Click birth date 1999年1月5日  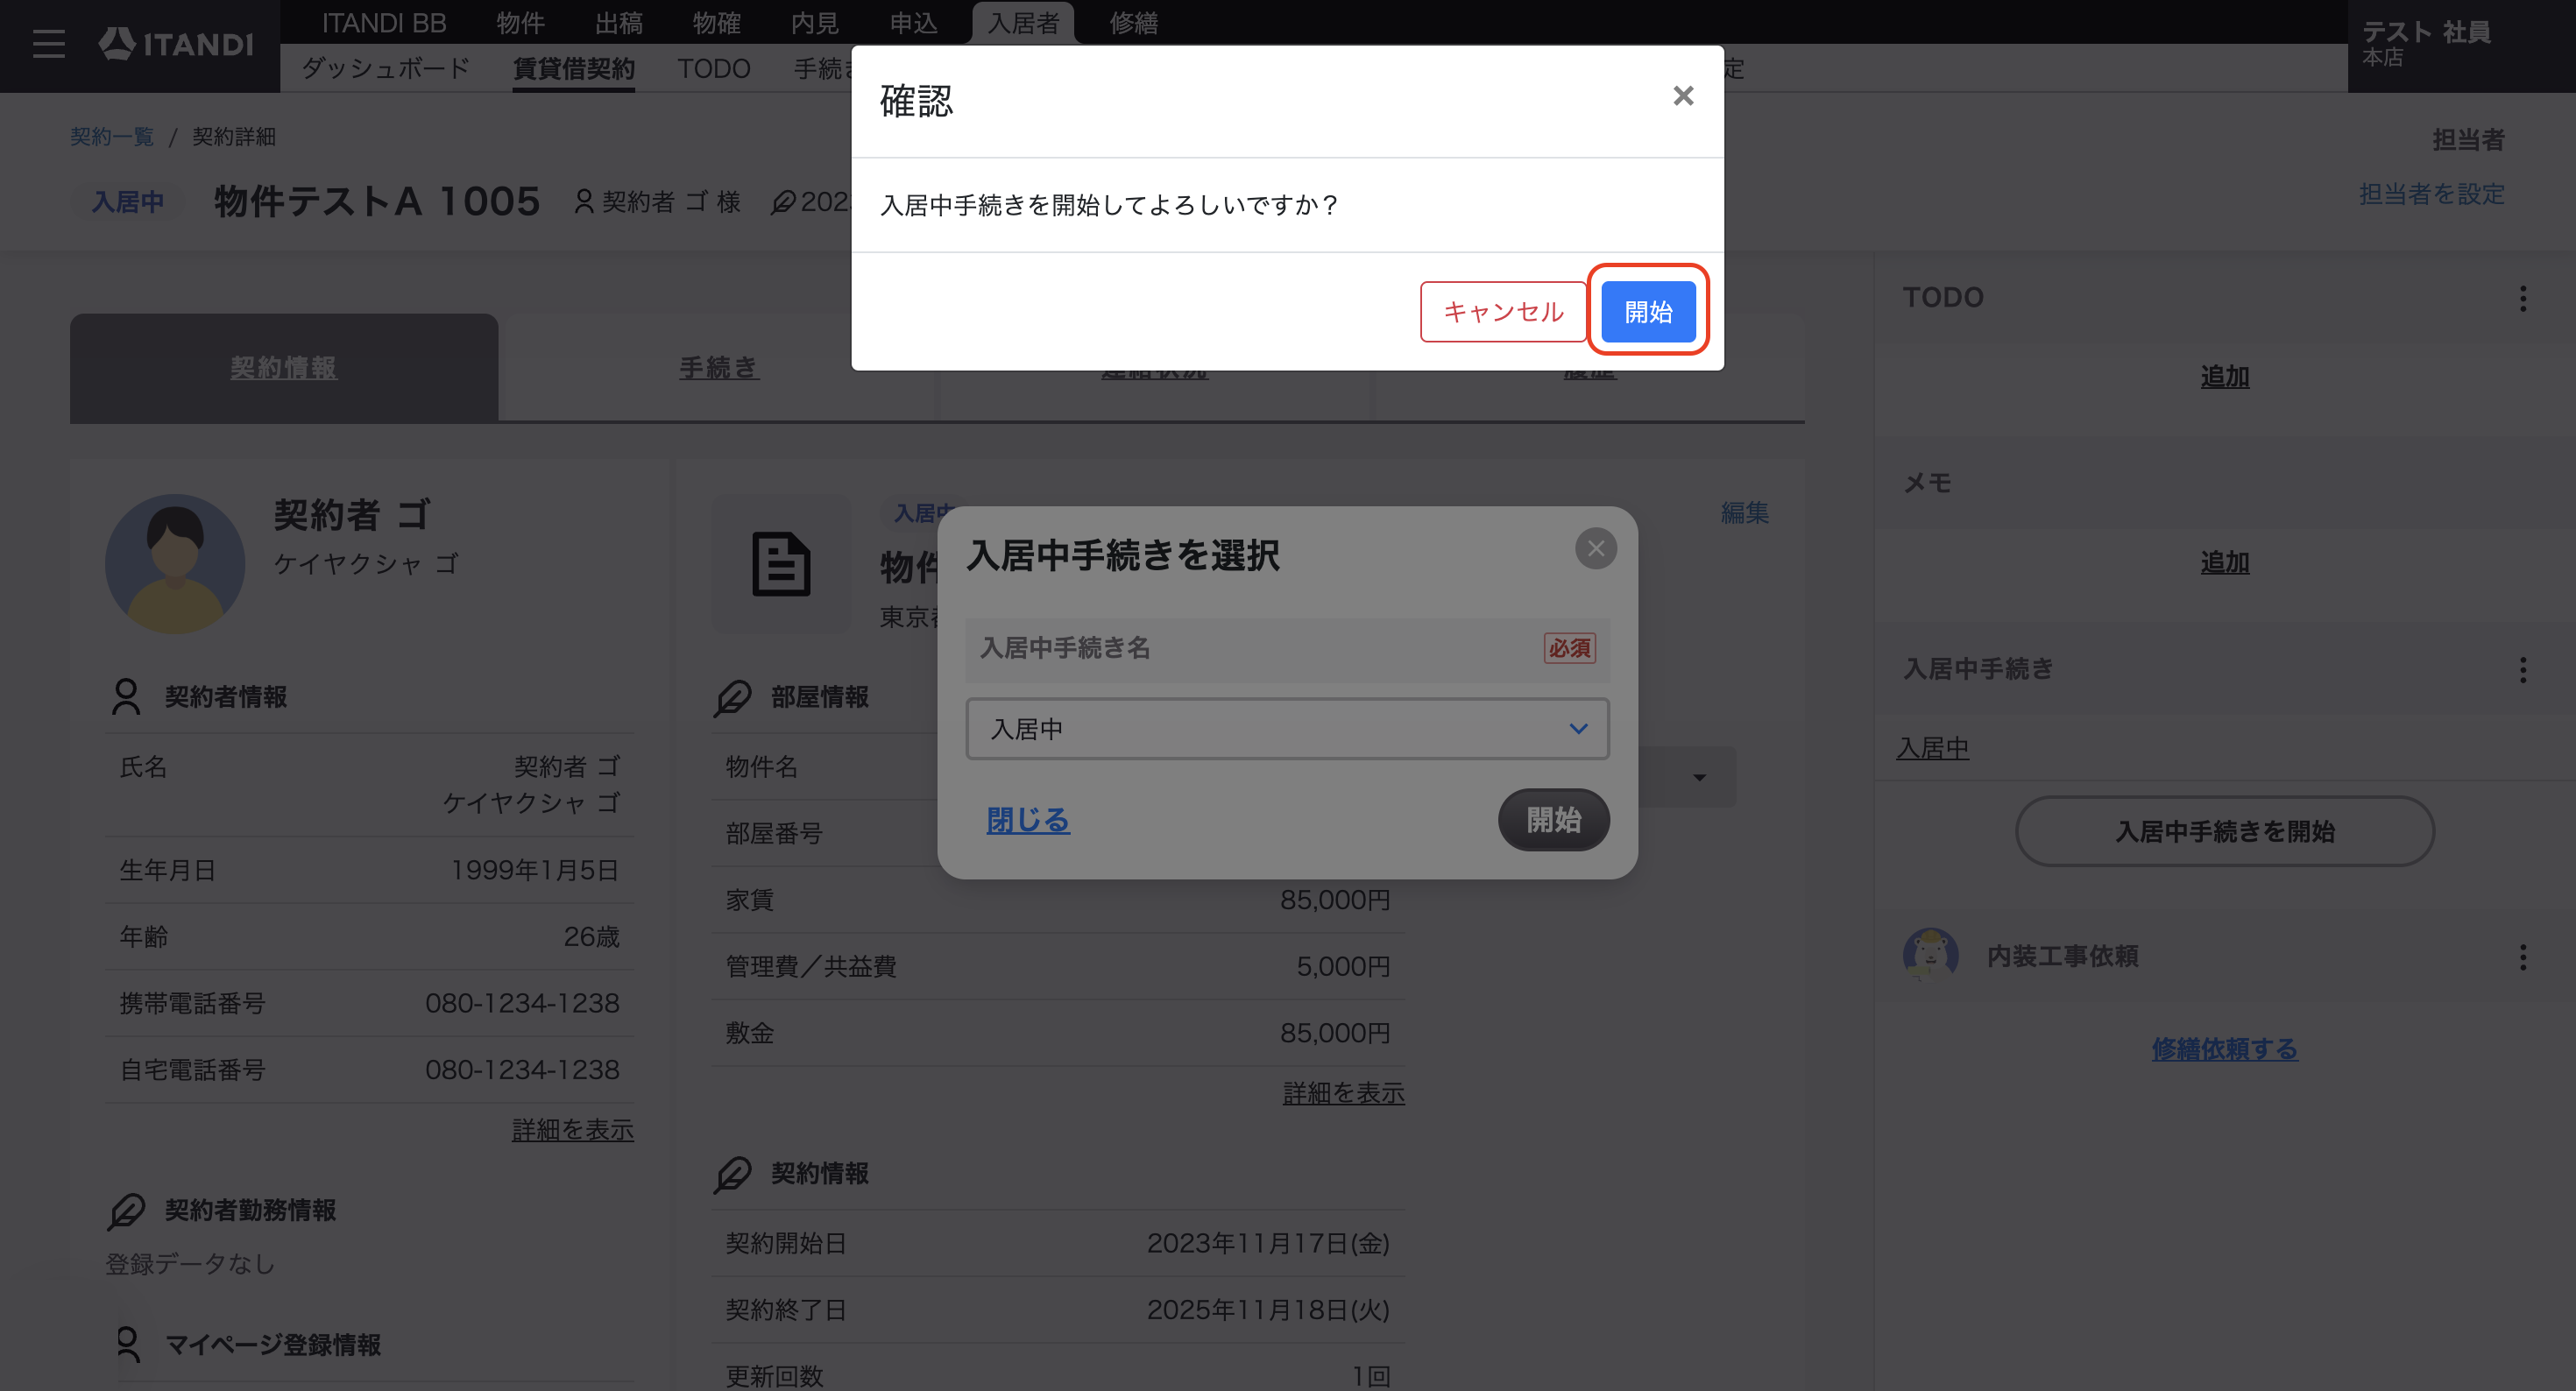pyautogui.click(x=534, y=869)
